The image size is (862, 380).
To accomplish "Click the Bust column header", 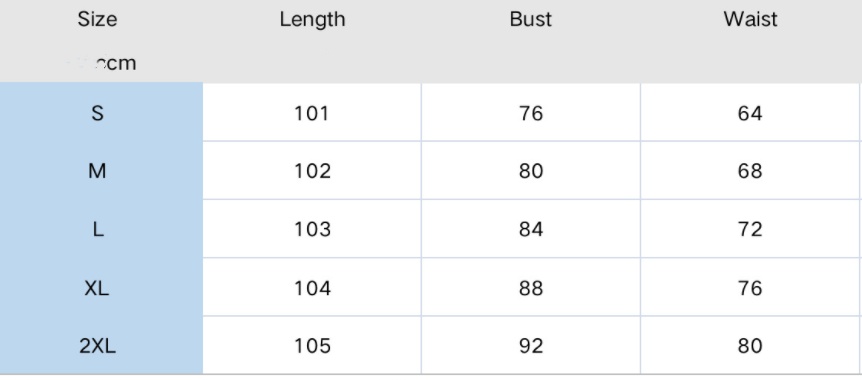I will click(x=531, y=19).
